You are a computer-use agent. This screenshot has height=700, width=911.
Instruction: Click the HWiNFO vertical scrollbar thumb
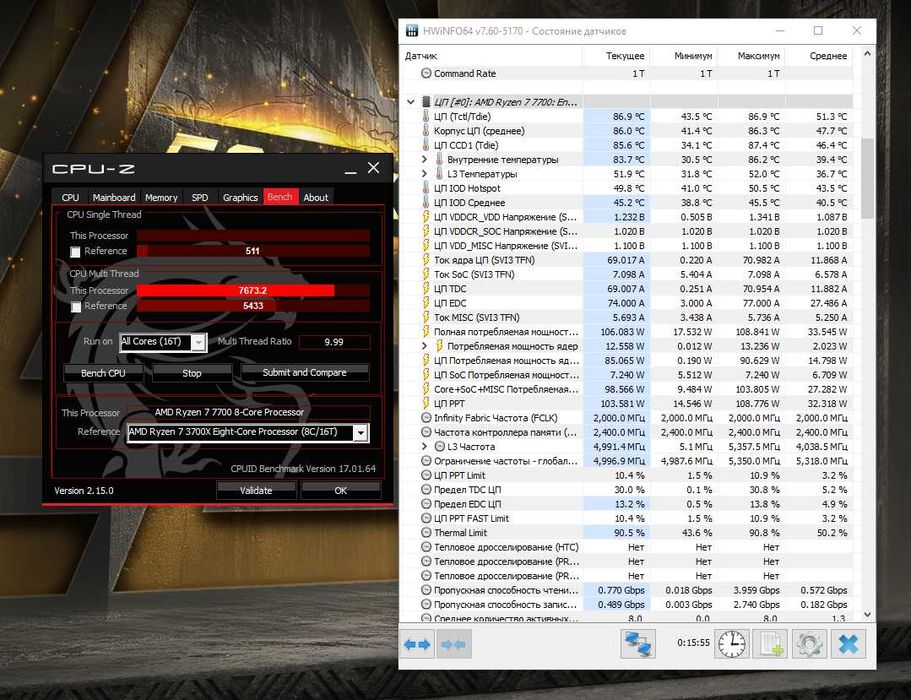pyautogui.click(x=867, y=178)
